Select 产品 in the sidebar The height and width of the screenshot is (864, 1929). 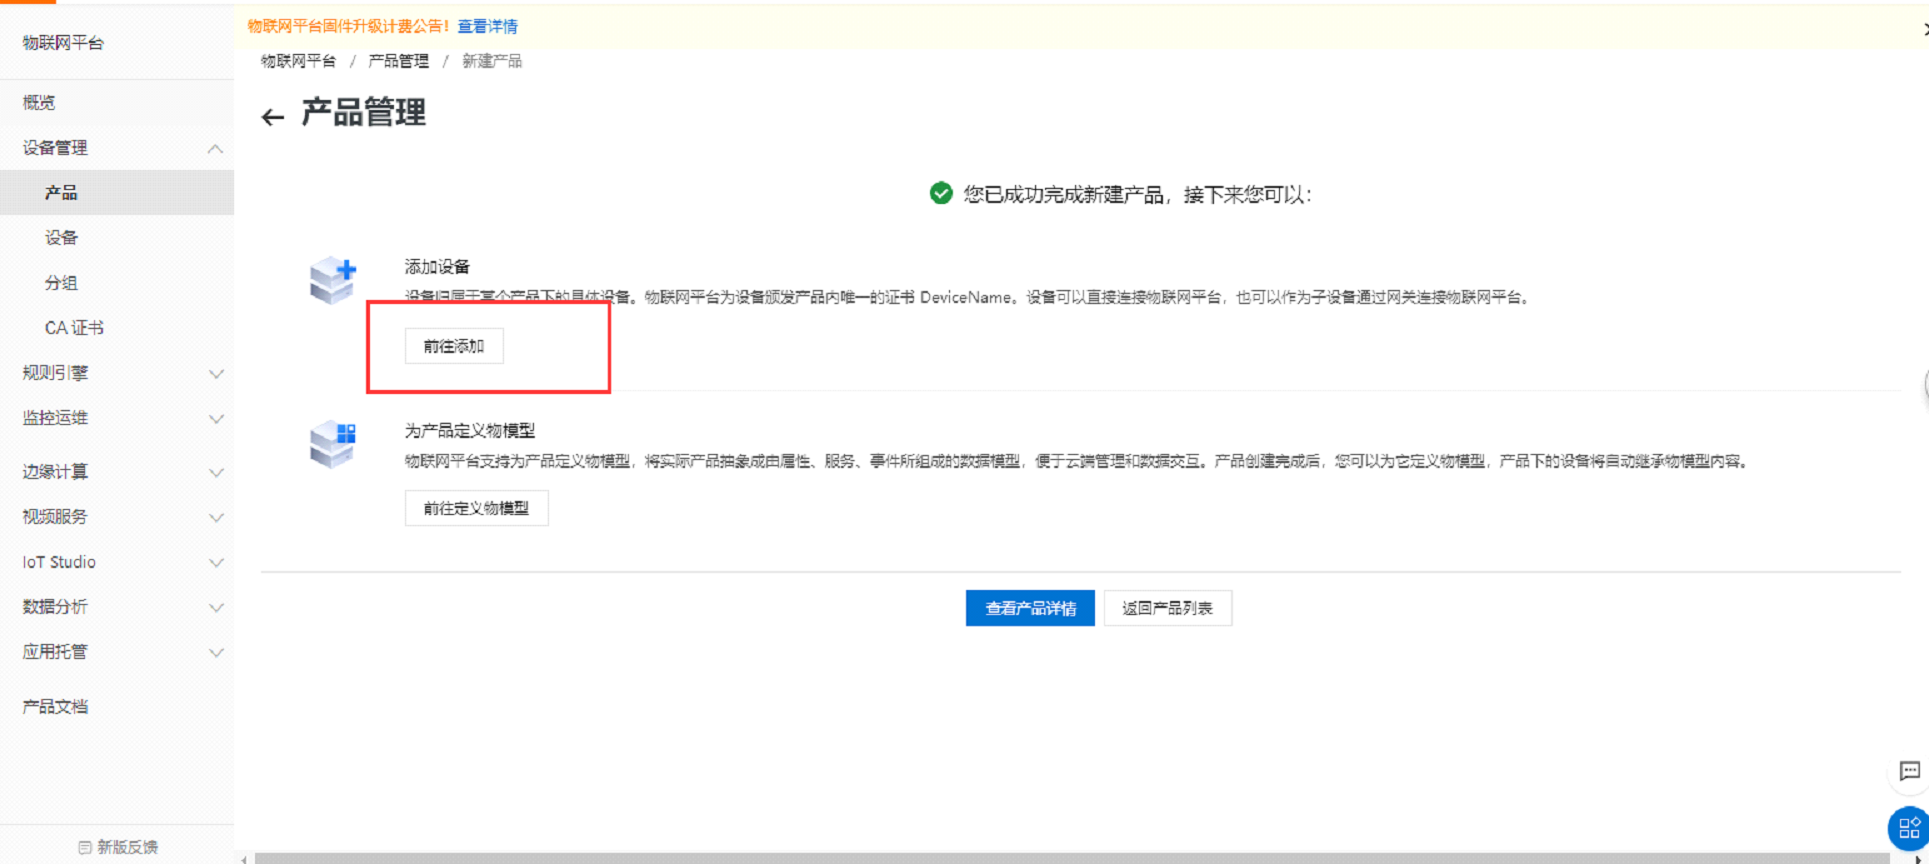(x=117, y=192)
